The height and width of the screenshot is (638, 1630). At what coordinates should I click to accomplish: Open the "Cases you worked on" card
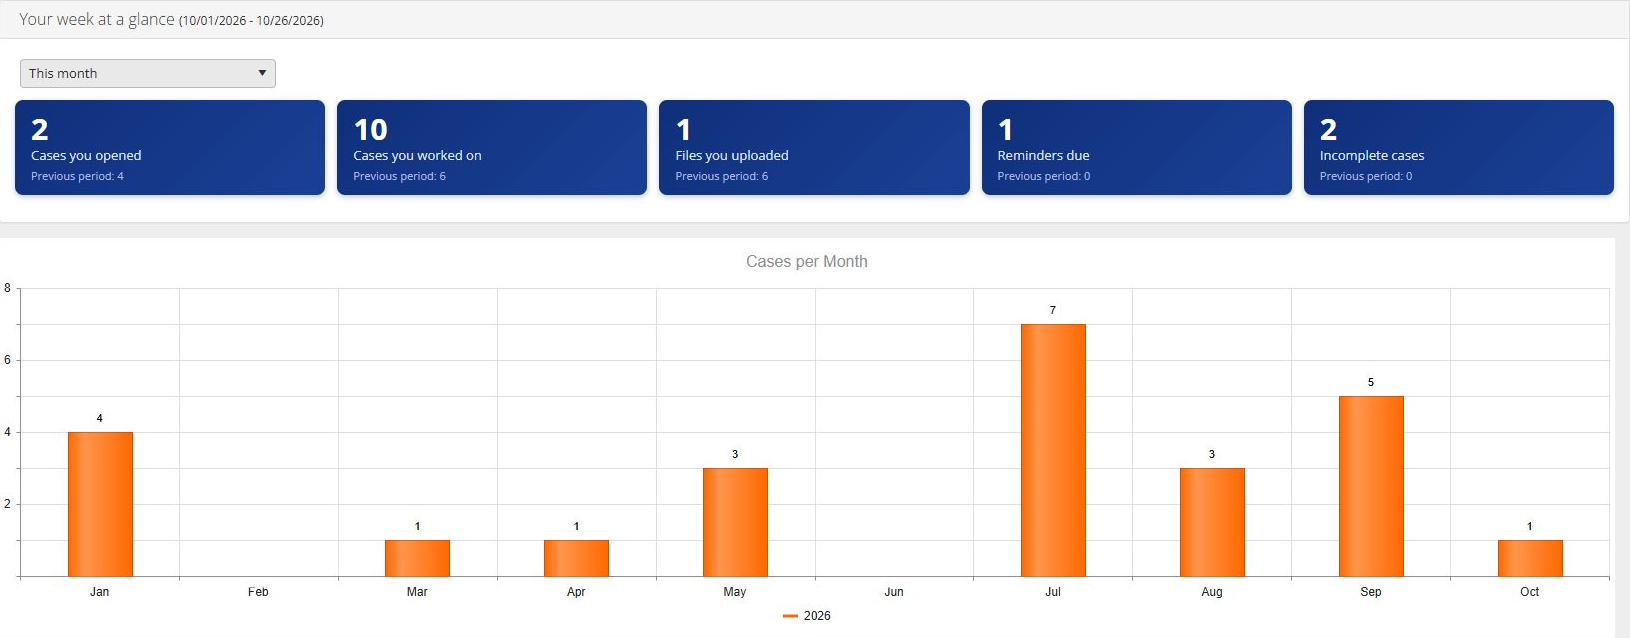(492, 147)
